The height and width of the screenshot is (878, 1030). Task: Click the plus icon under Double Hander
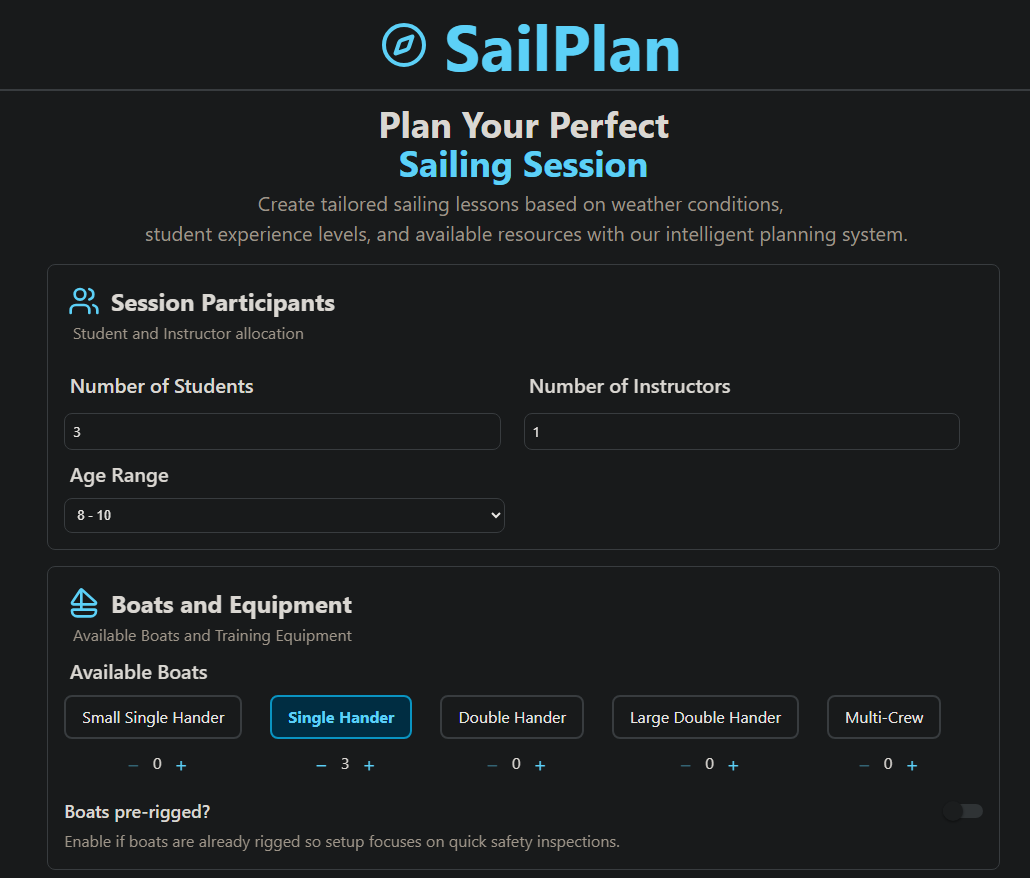coord(540,764)
